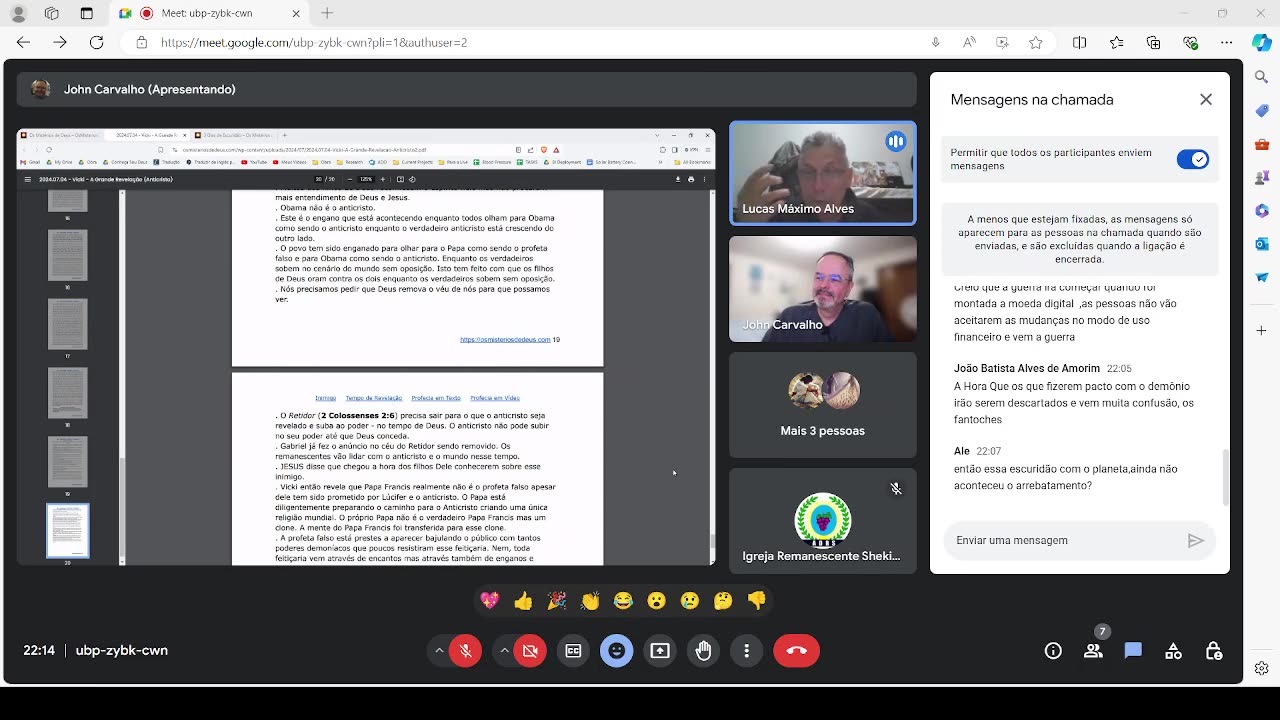Turn on the camera in Meet

point(530,651)
